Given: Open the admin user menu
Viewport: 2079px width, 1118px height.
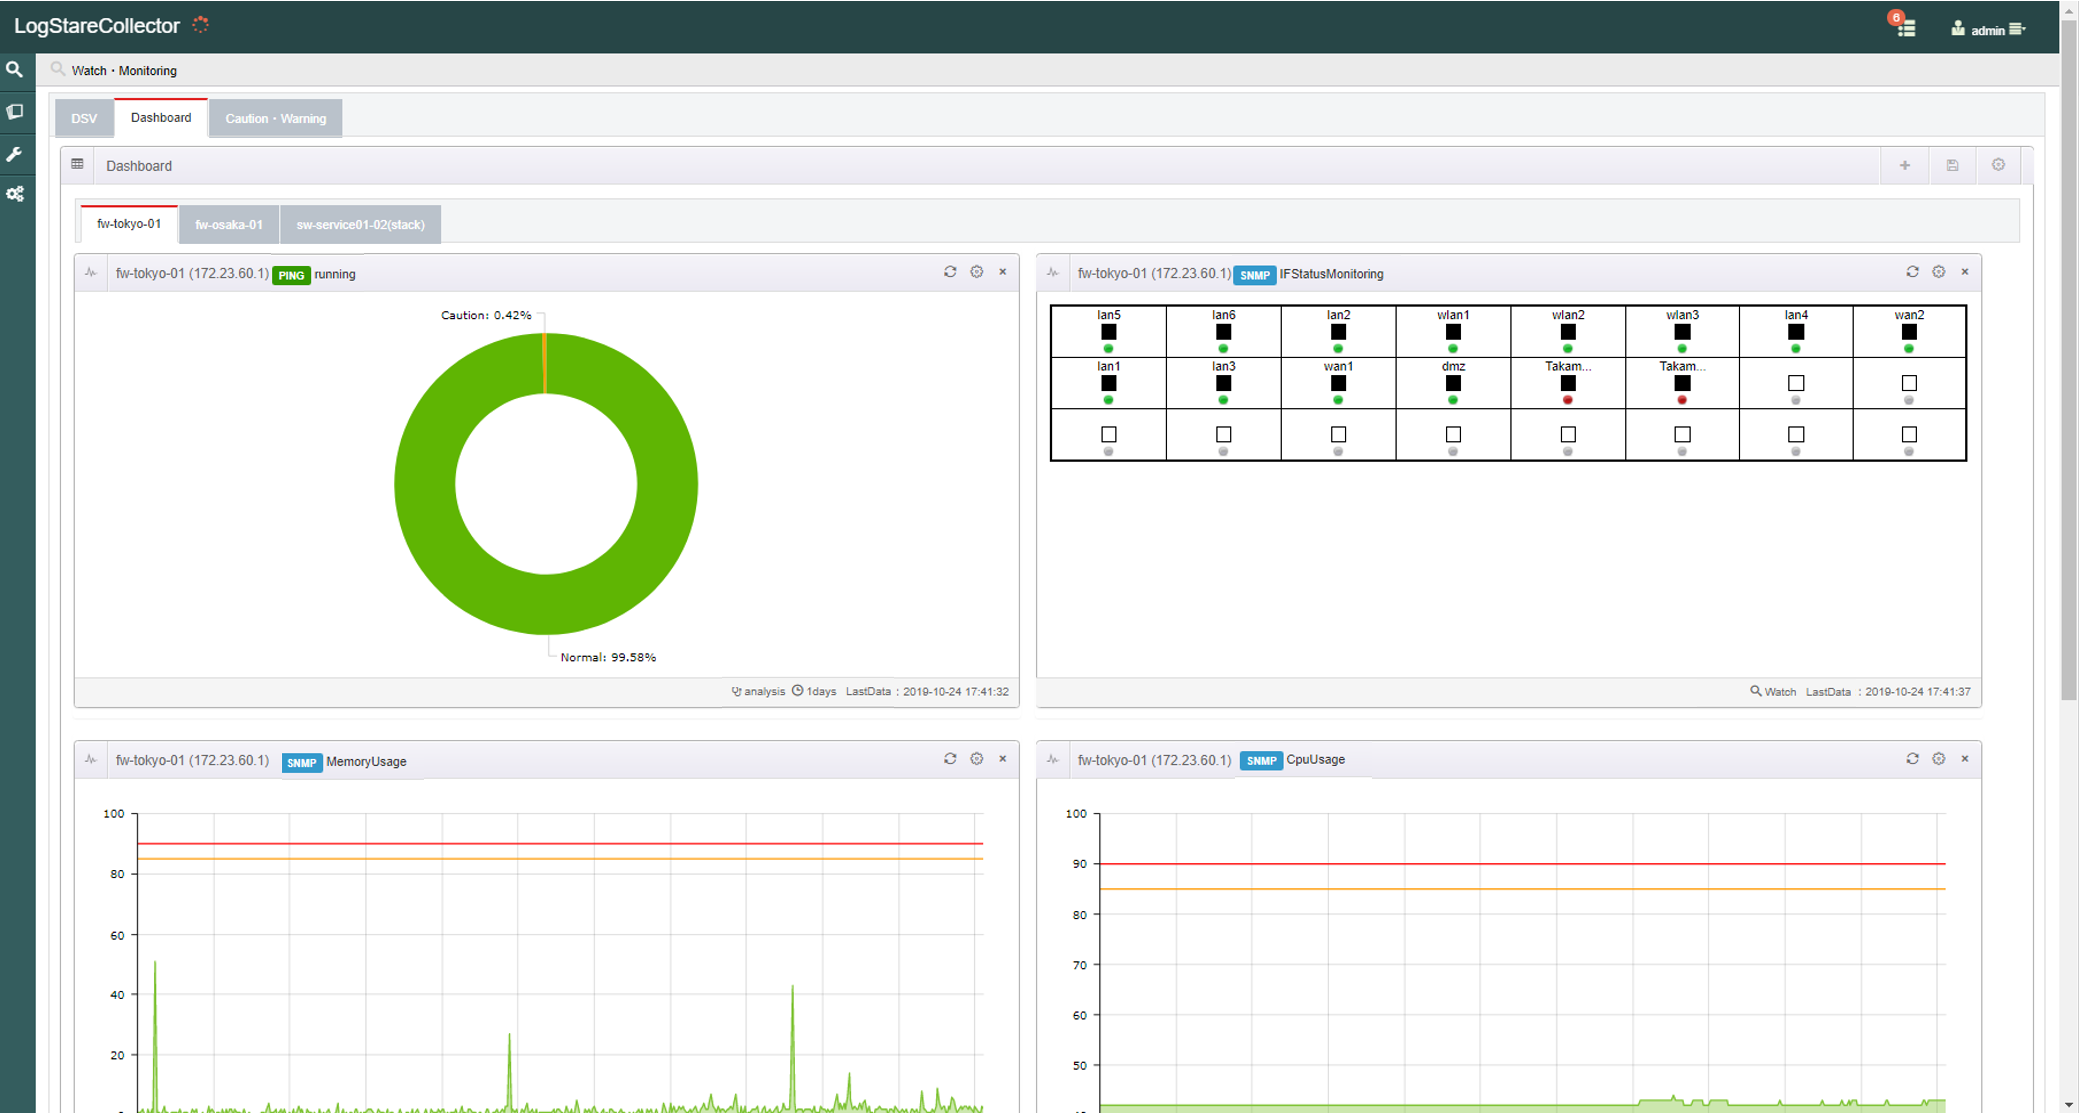Looking at the screenshot, I should (1988, 29).
